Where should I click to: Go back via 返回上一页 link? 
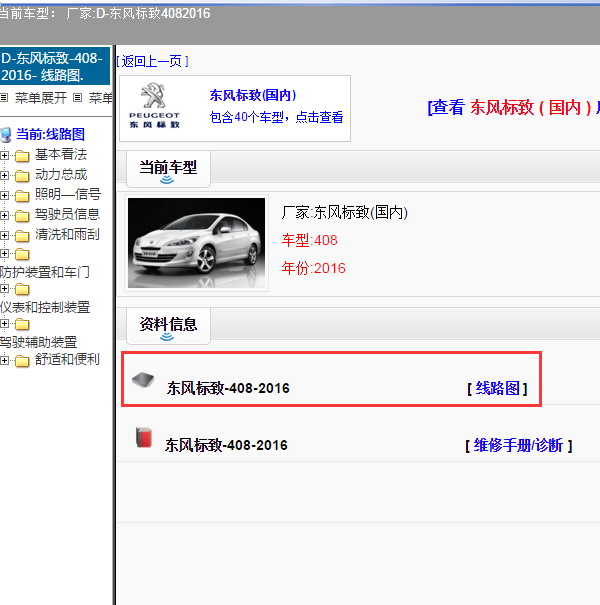(152, 61)
